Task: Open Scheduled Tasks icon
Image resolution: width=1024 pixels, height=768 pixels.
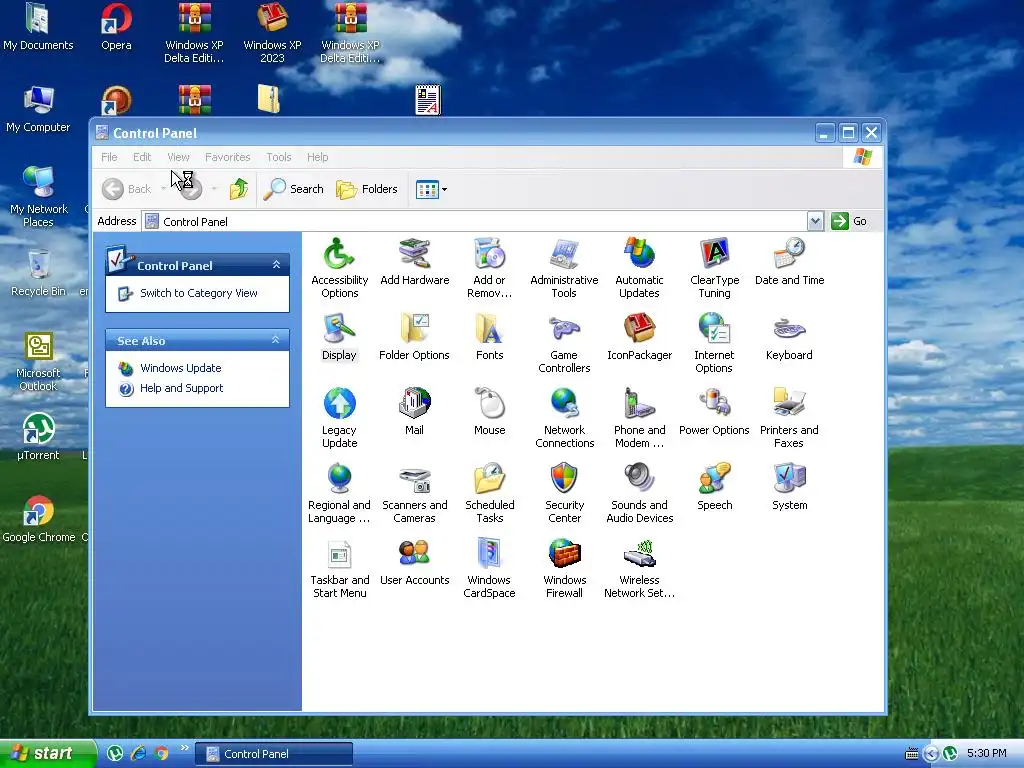Action: click(x=489, y=492)
